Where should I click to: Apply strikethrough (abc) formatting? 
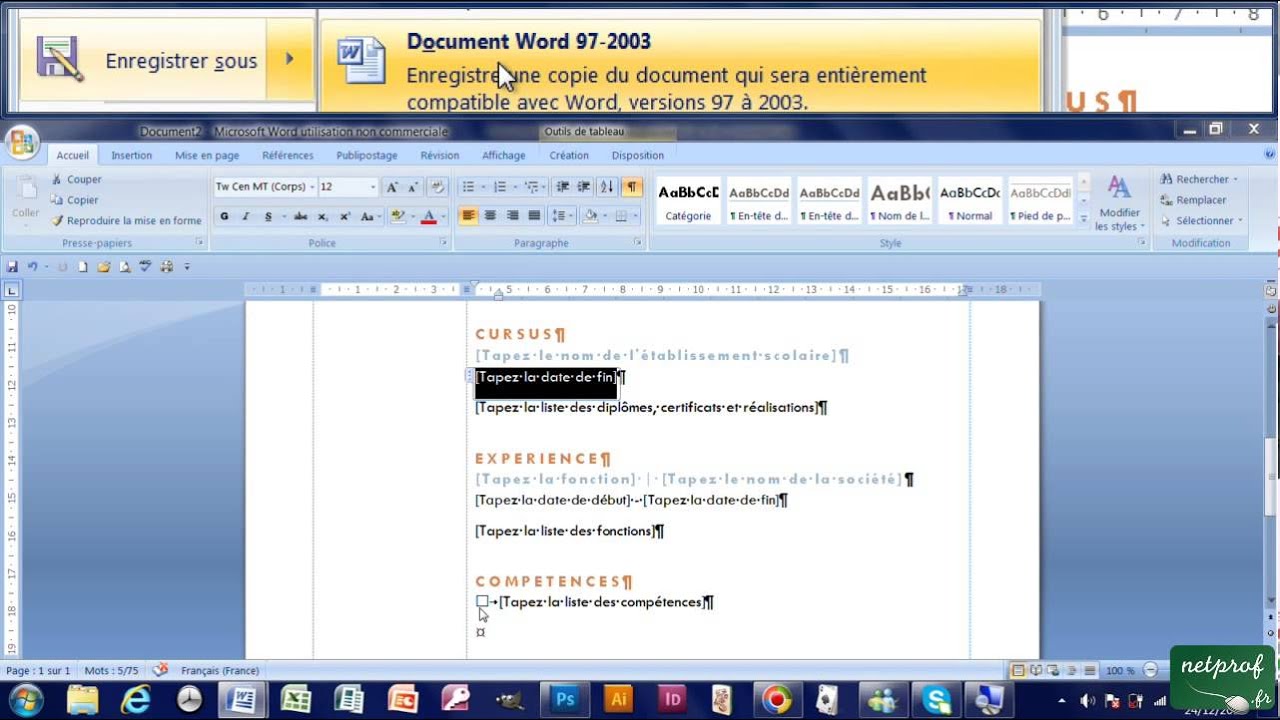click(x=301, y=216)
